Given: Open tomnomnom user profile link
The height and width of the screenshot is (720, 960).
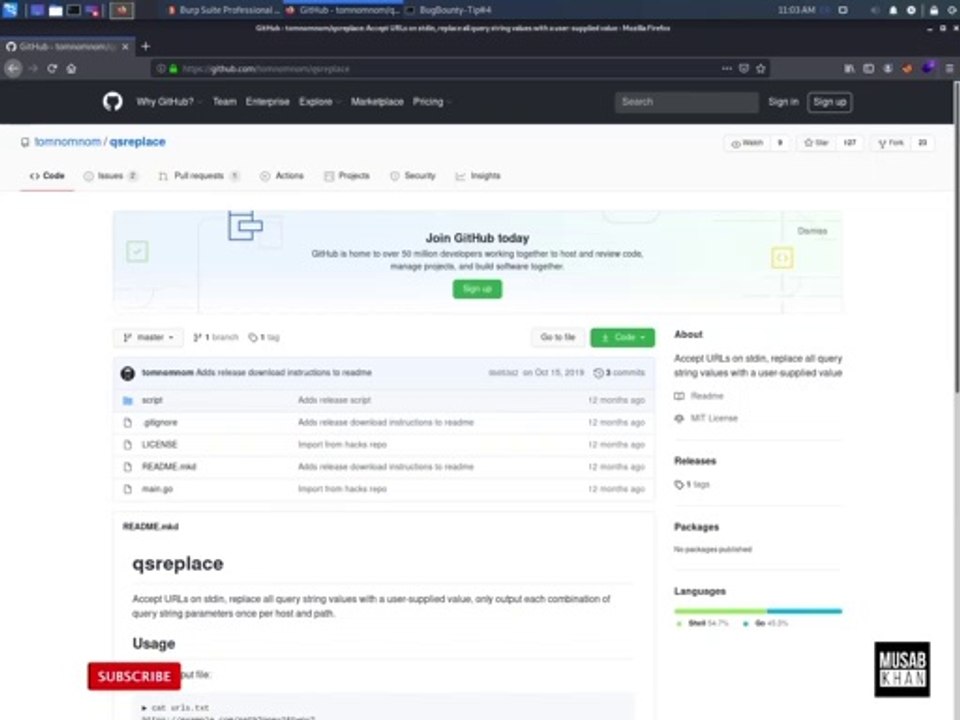Looking at the screenshot, I should pos(67,142).
